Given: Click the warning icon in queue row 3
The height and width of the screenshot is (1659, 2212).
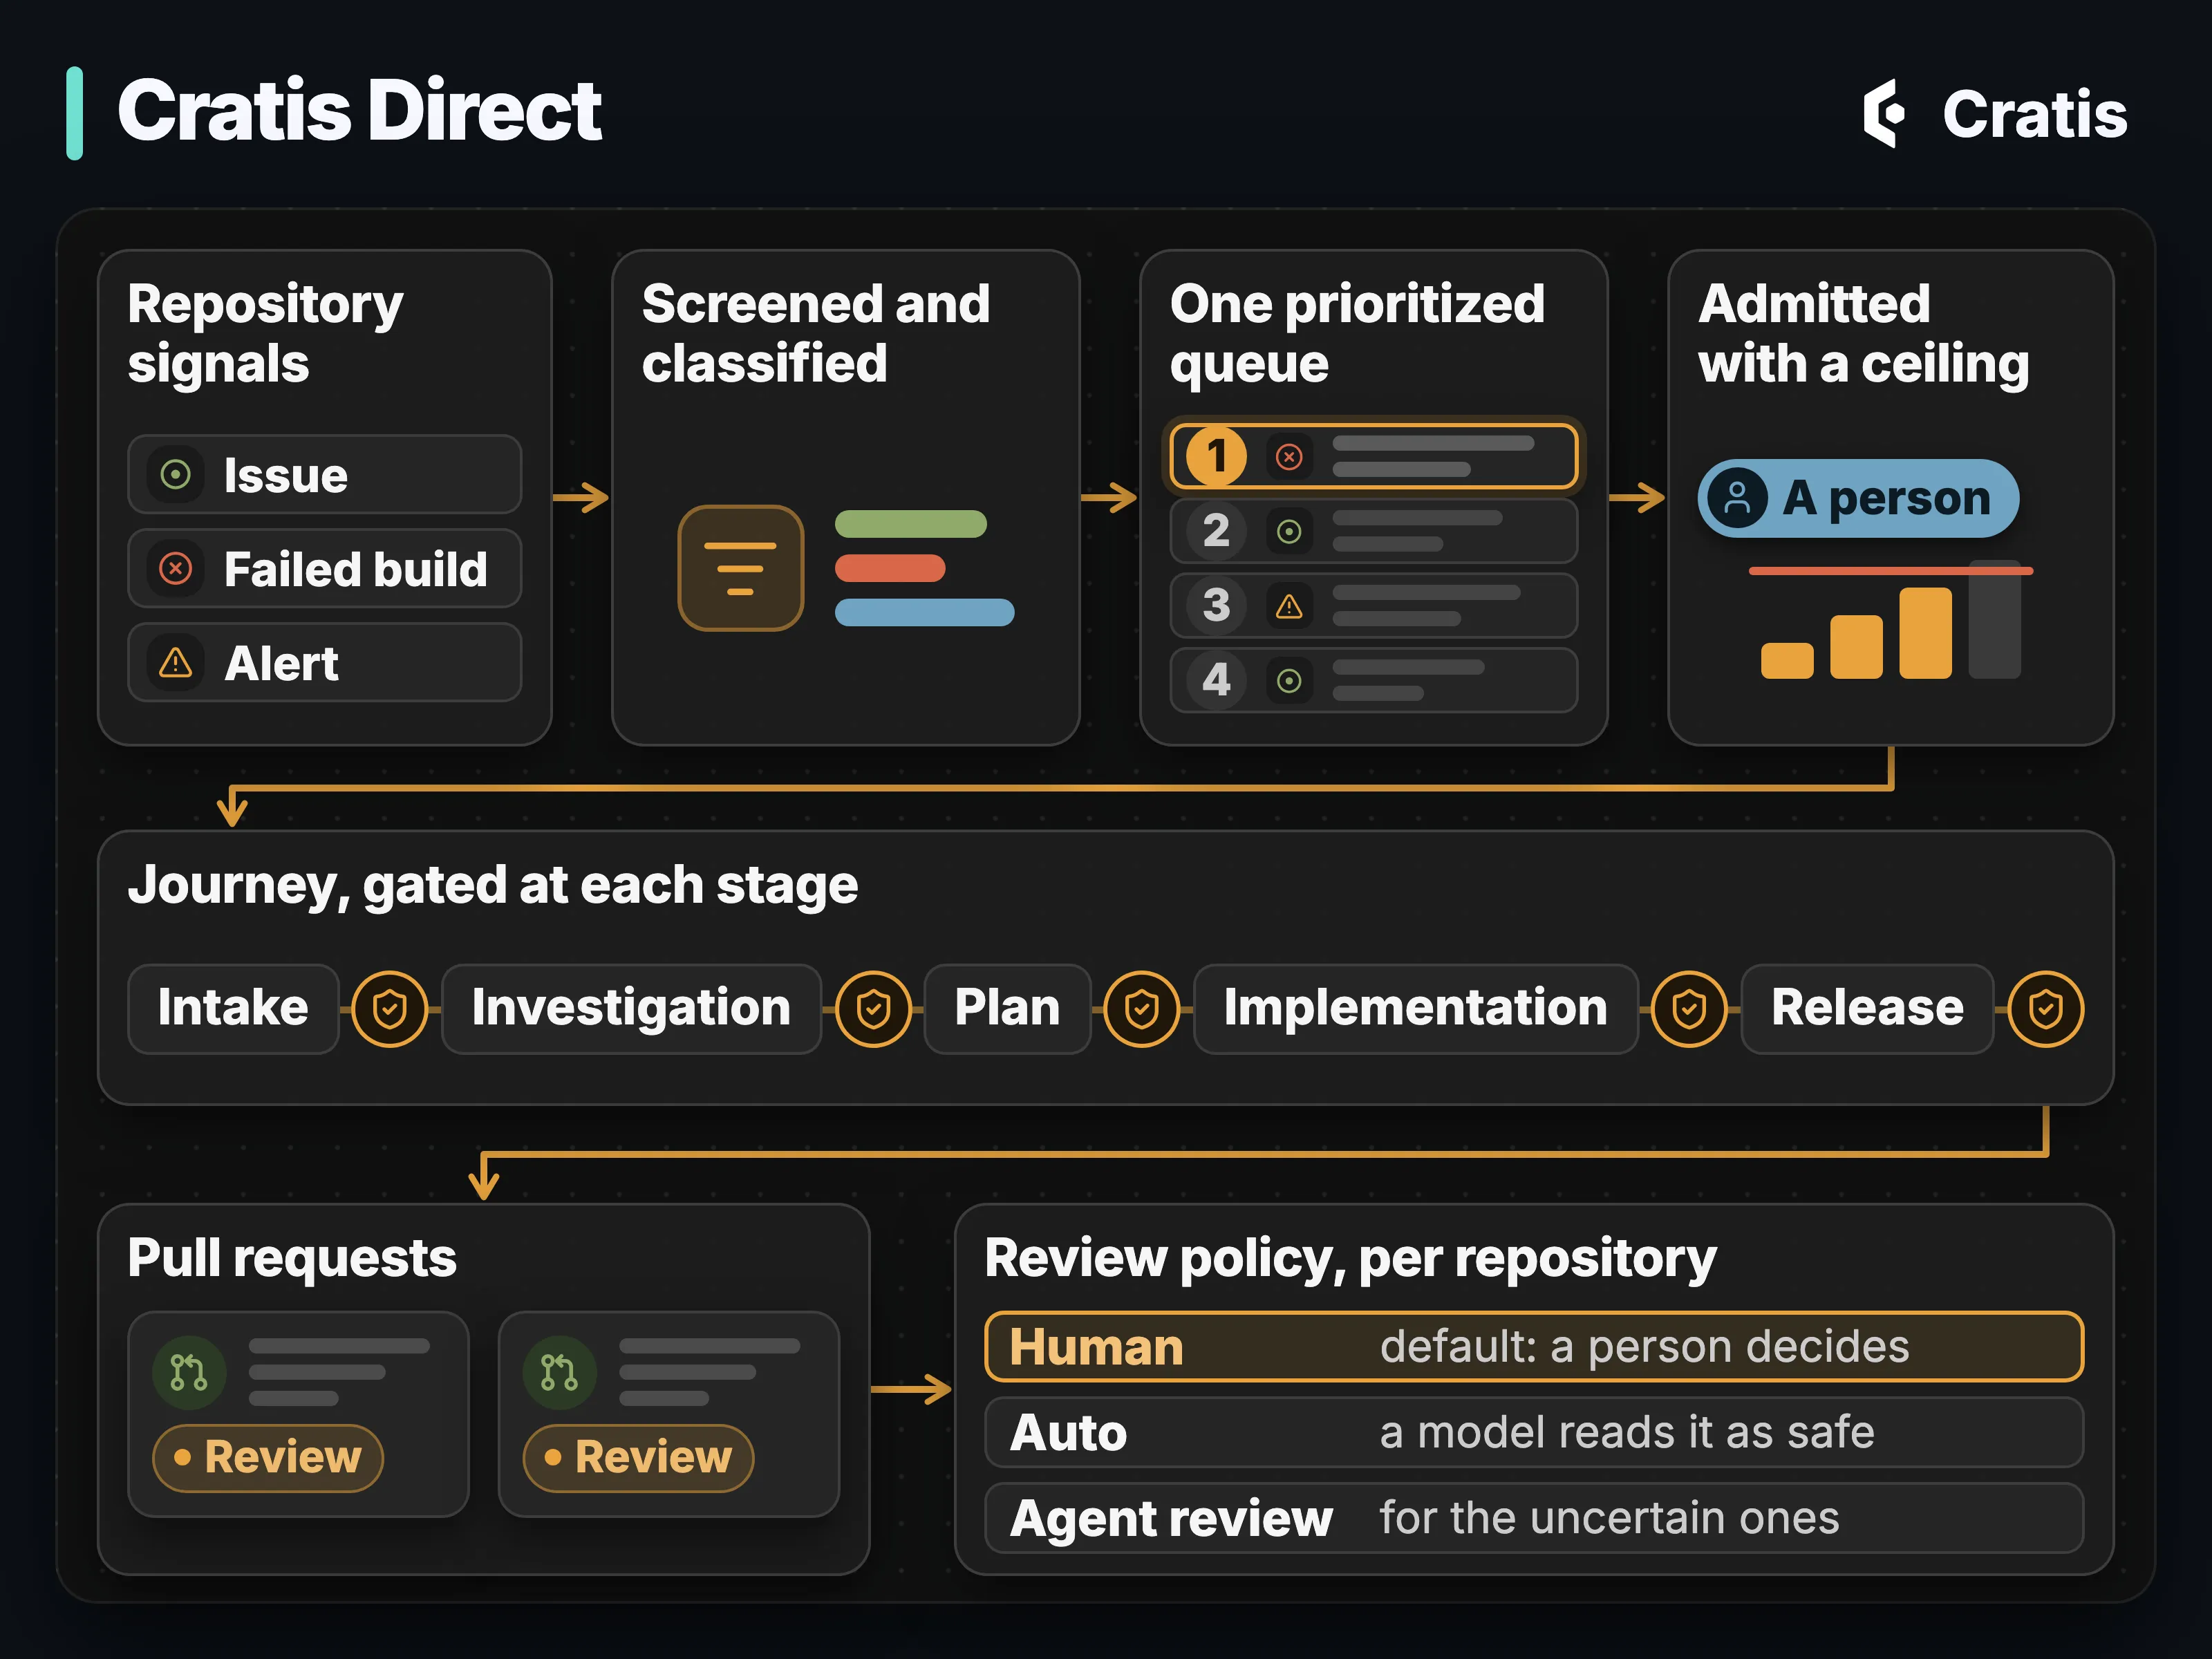Looking at the screenshot, I should click(x=1289, y=606).
